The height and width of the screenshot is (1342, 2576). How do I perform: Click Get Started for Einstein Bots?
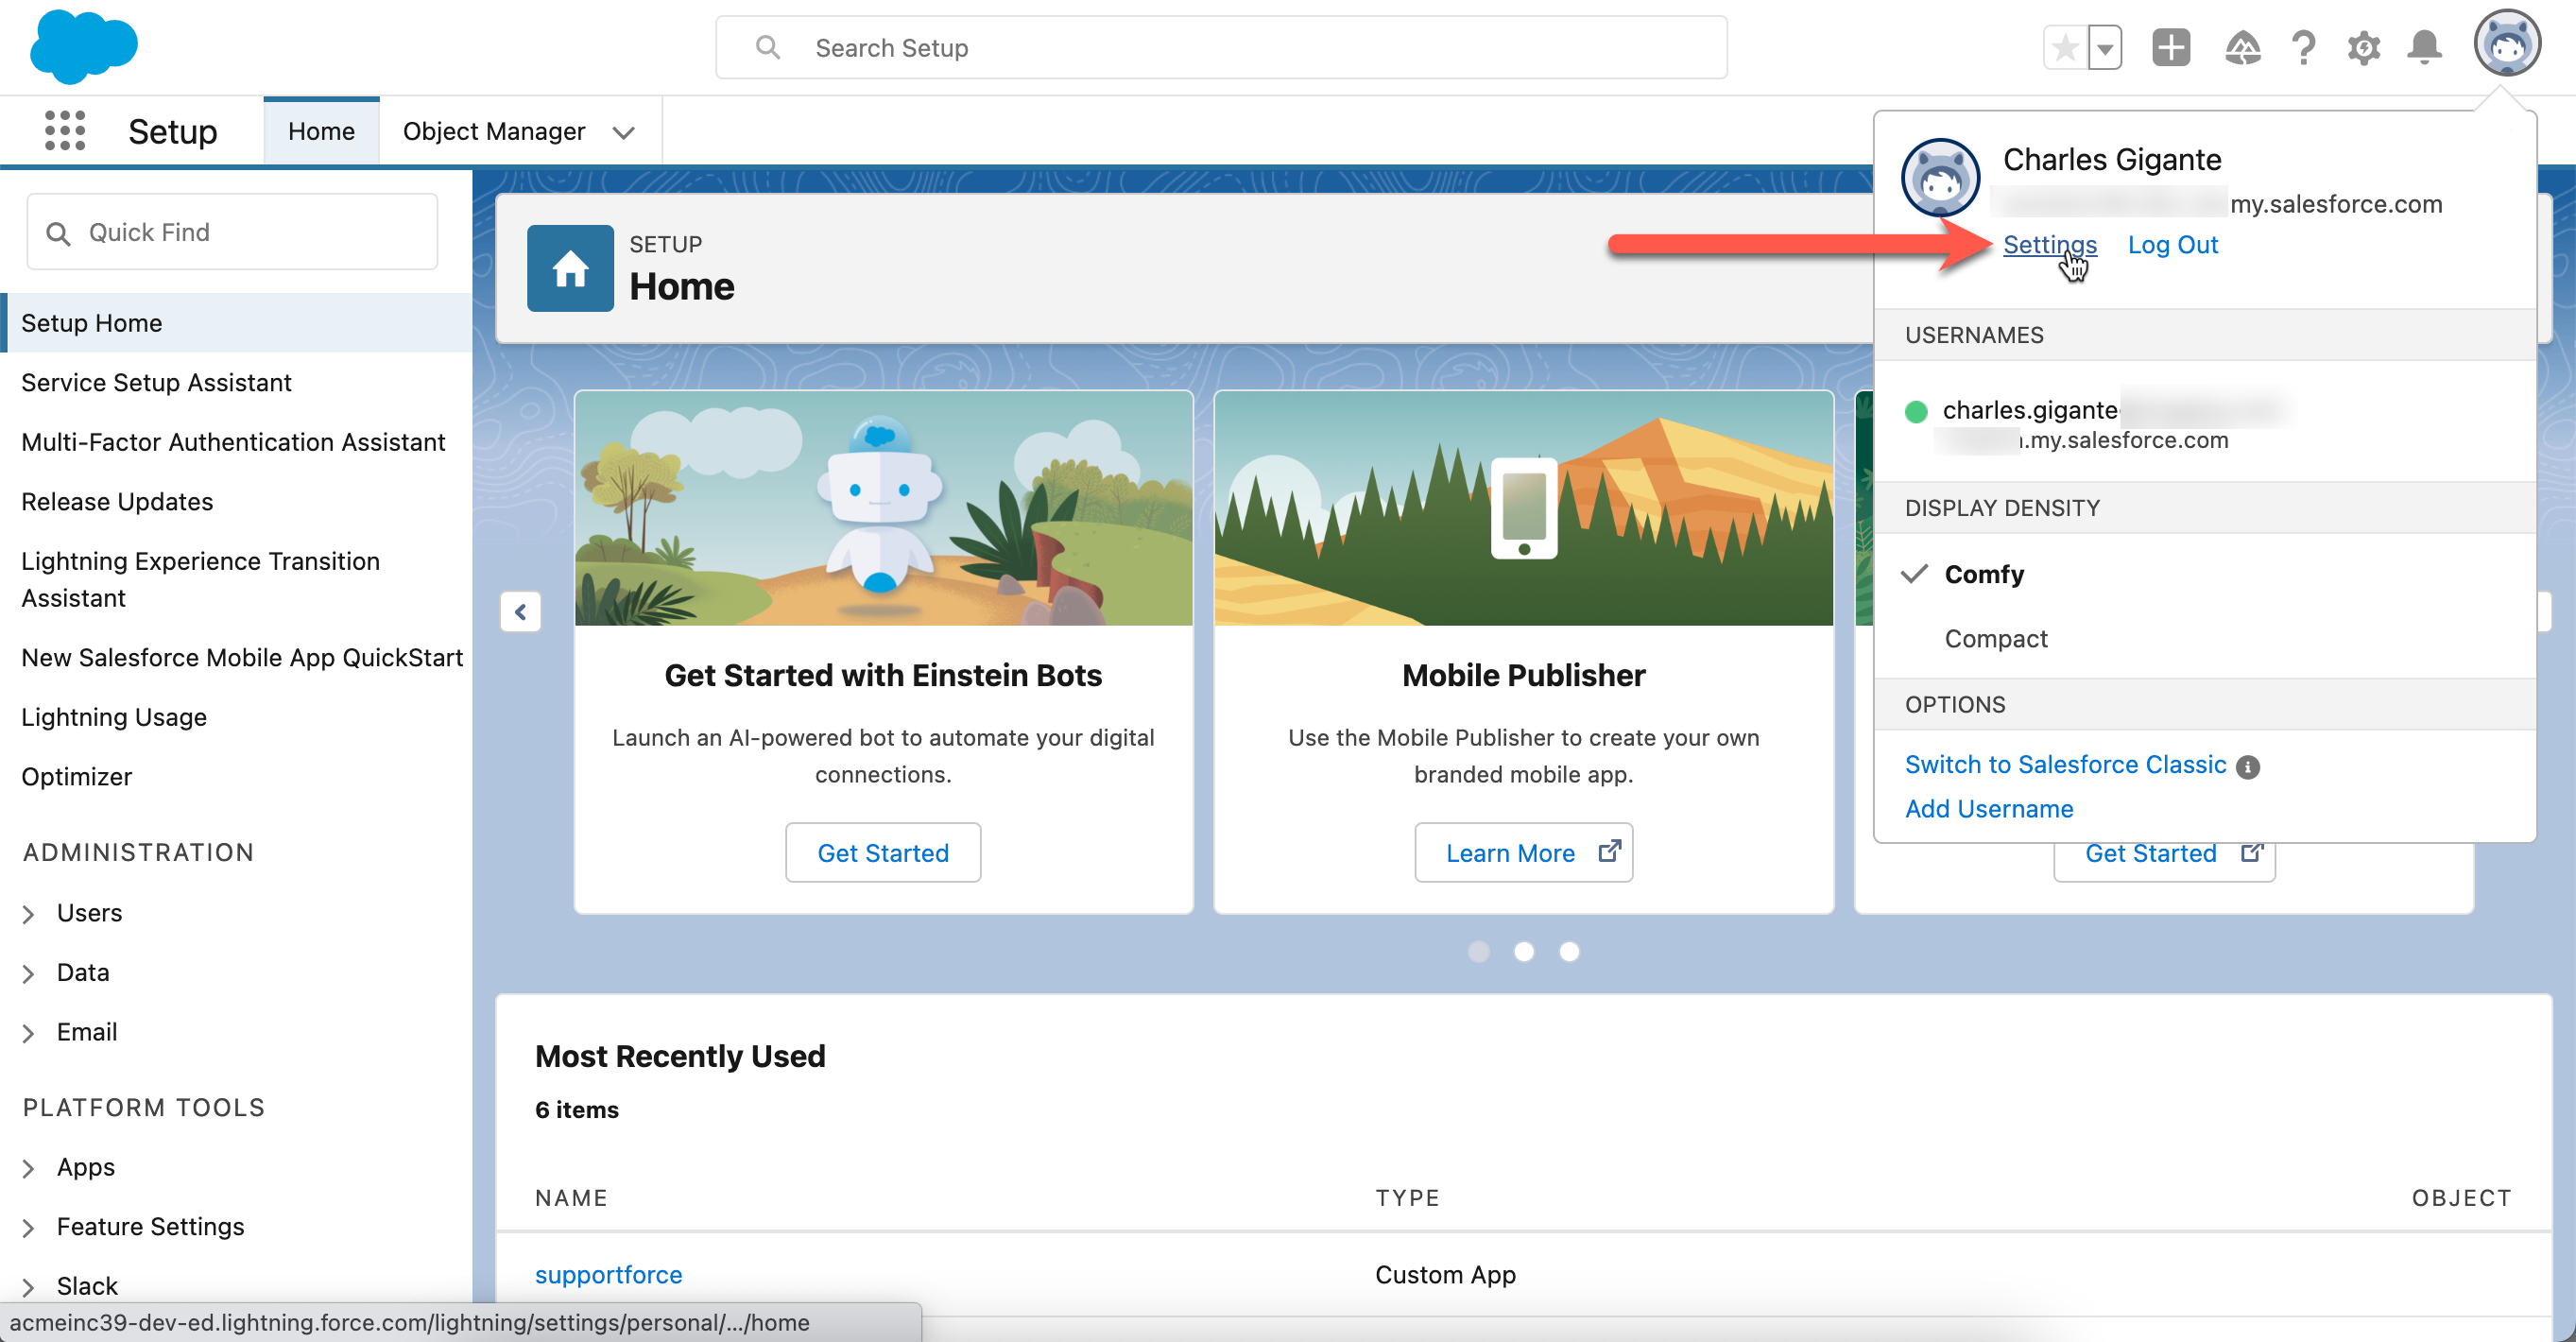(882, 852)
